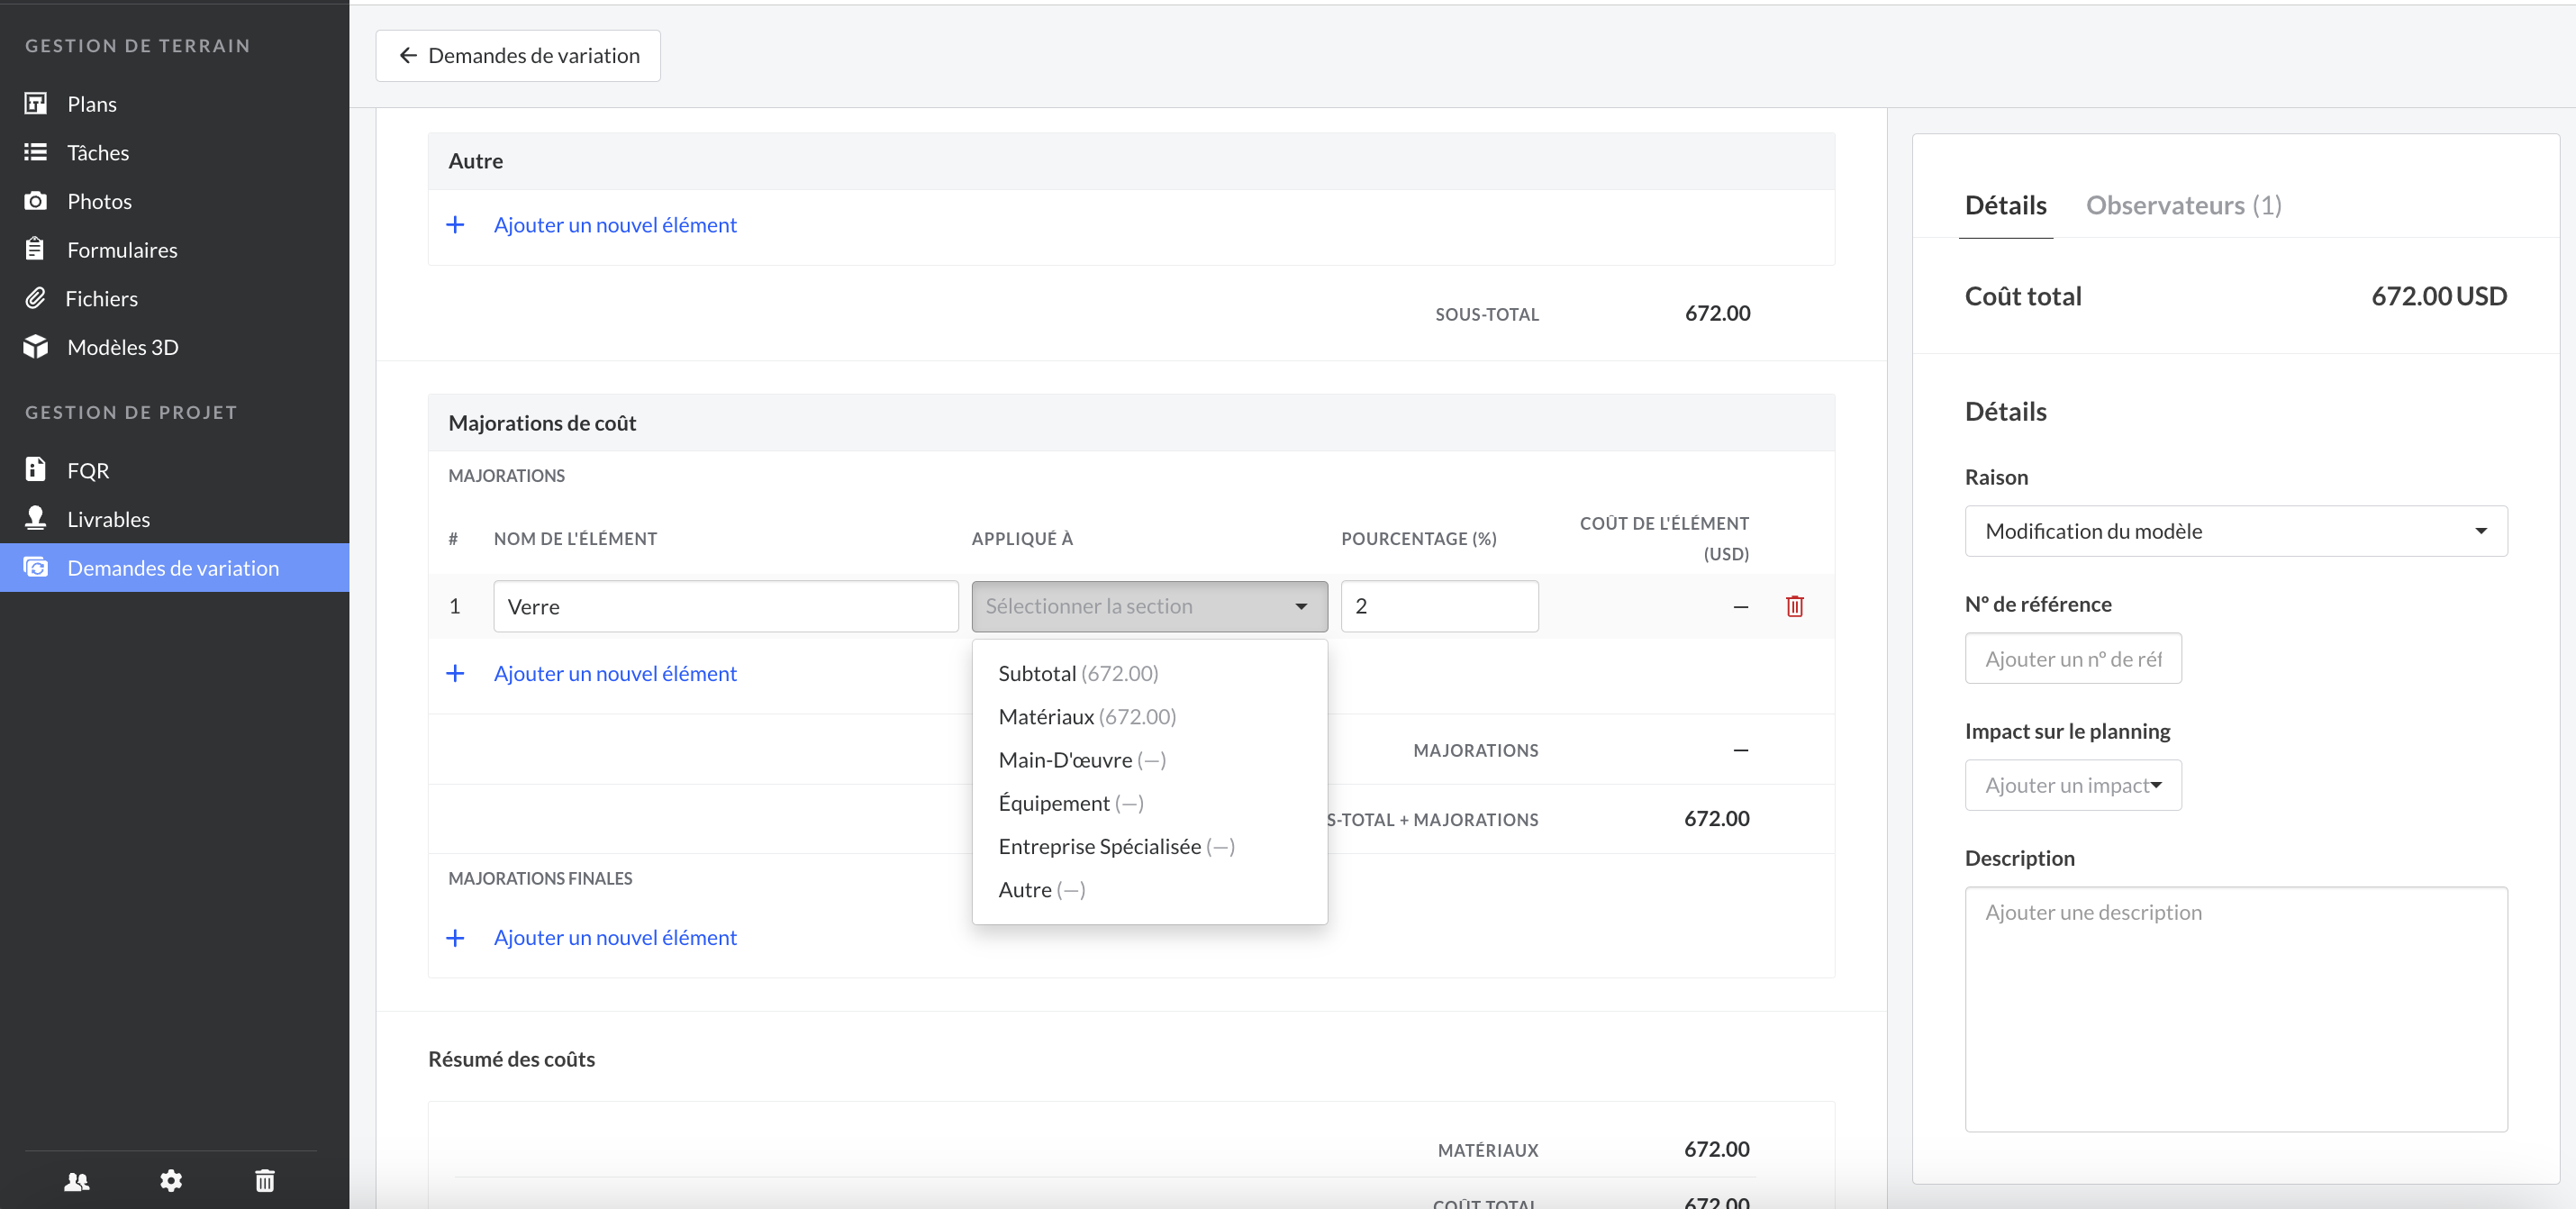
Task: Select Demandes de variation sidebar item
Action: (174, 567)
